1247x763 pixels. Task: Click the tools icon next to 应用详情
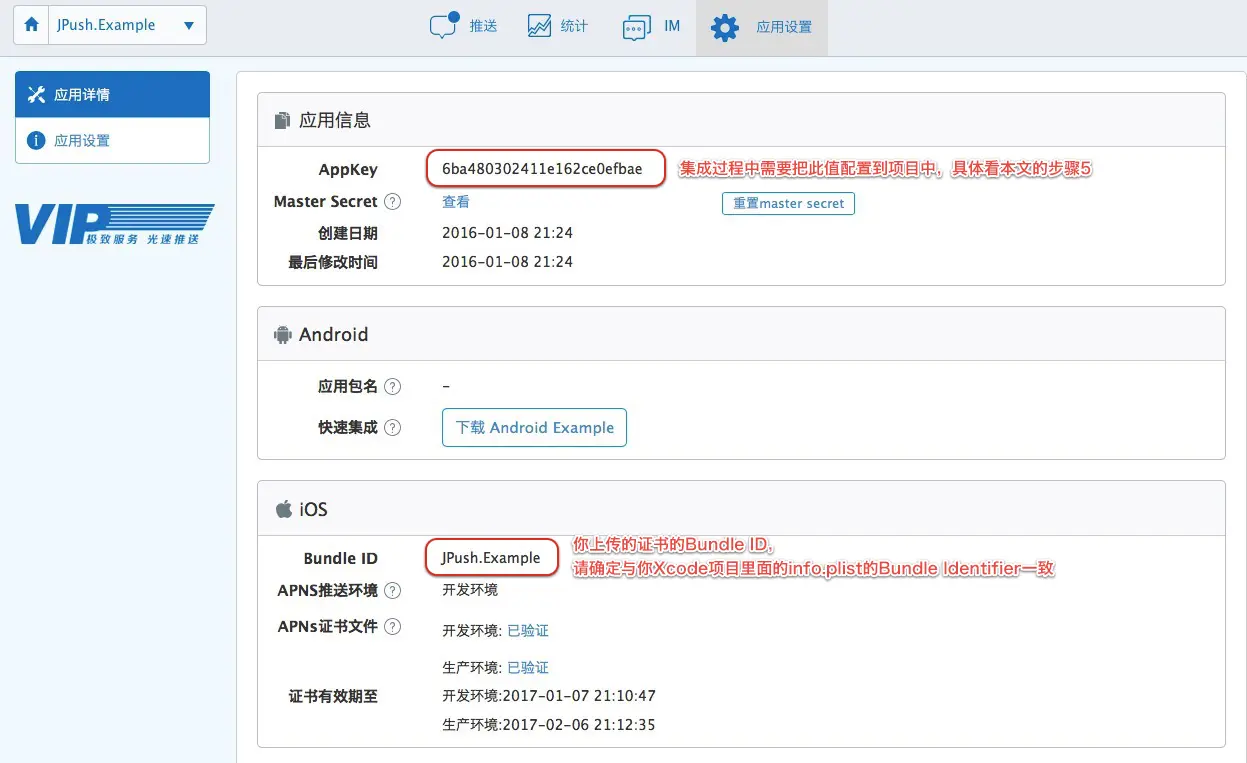[37, 94]
